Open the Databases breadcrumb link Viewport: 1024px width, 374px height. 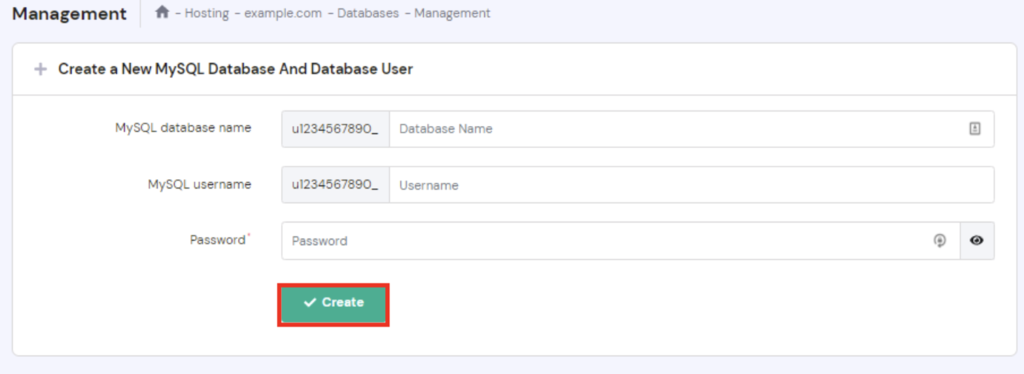click(368, 13)
